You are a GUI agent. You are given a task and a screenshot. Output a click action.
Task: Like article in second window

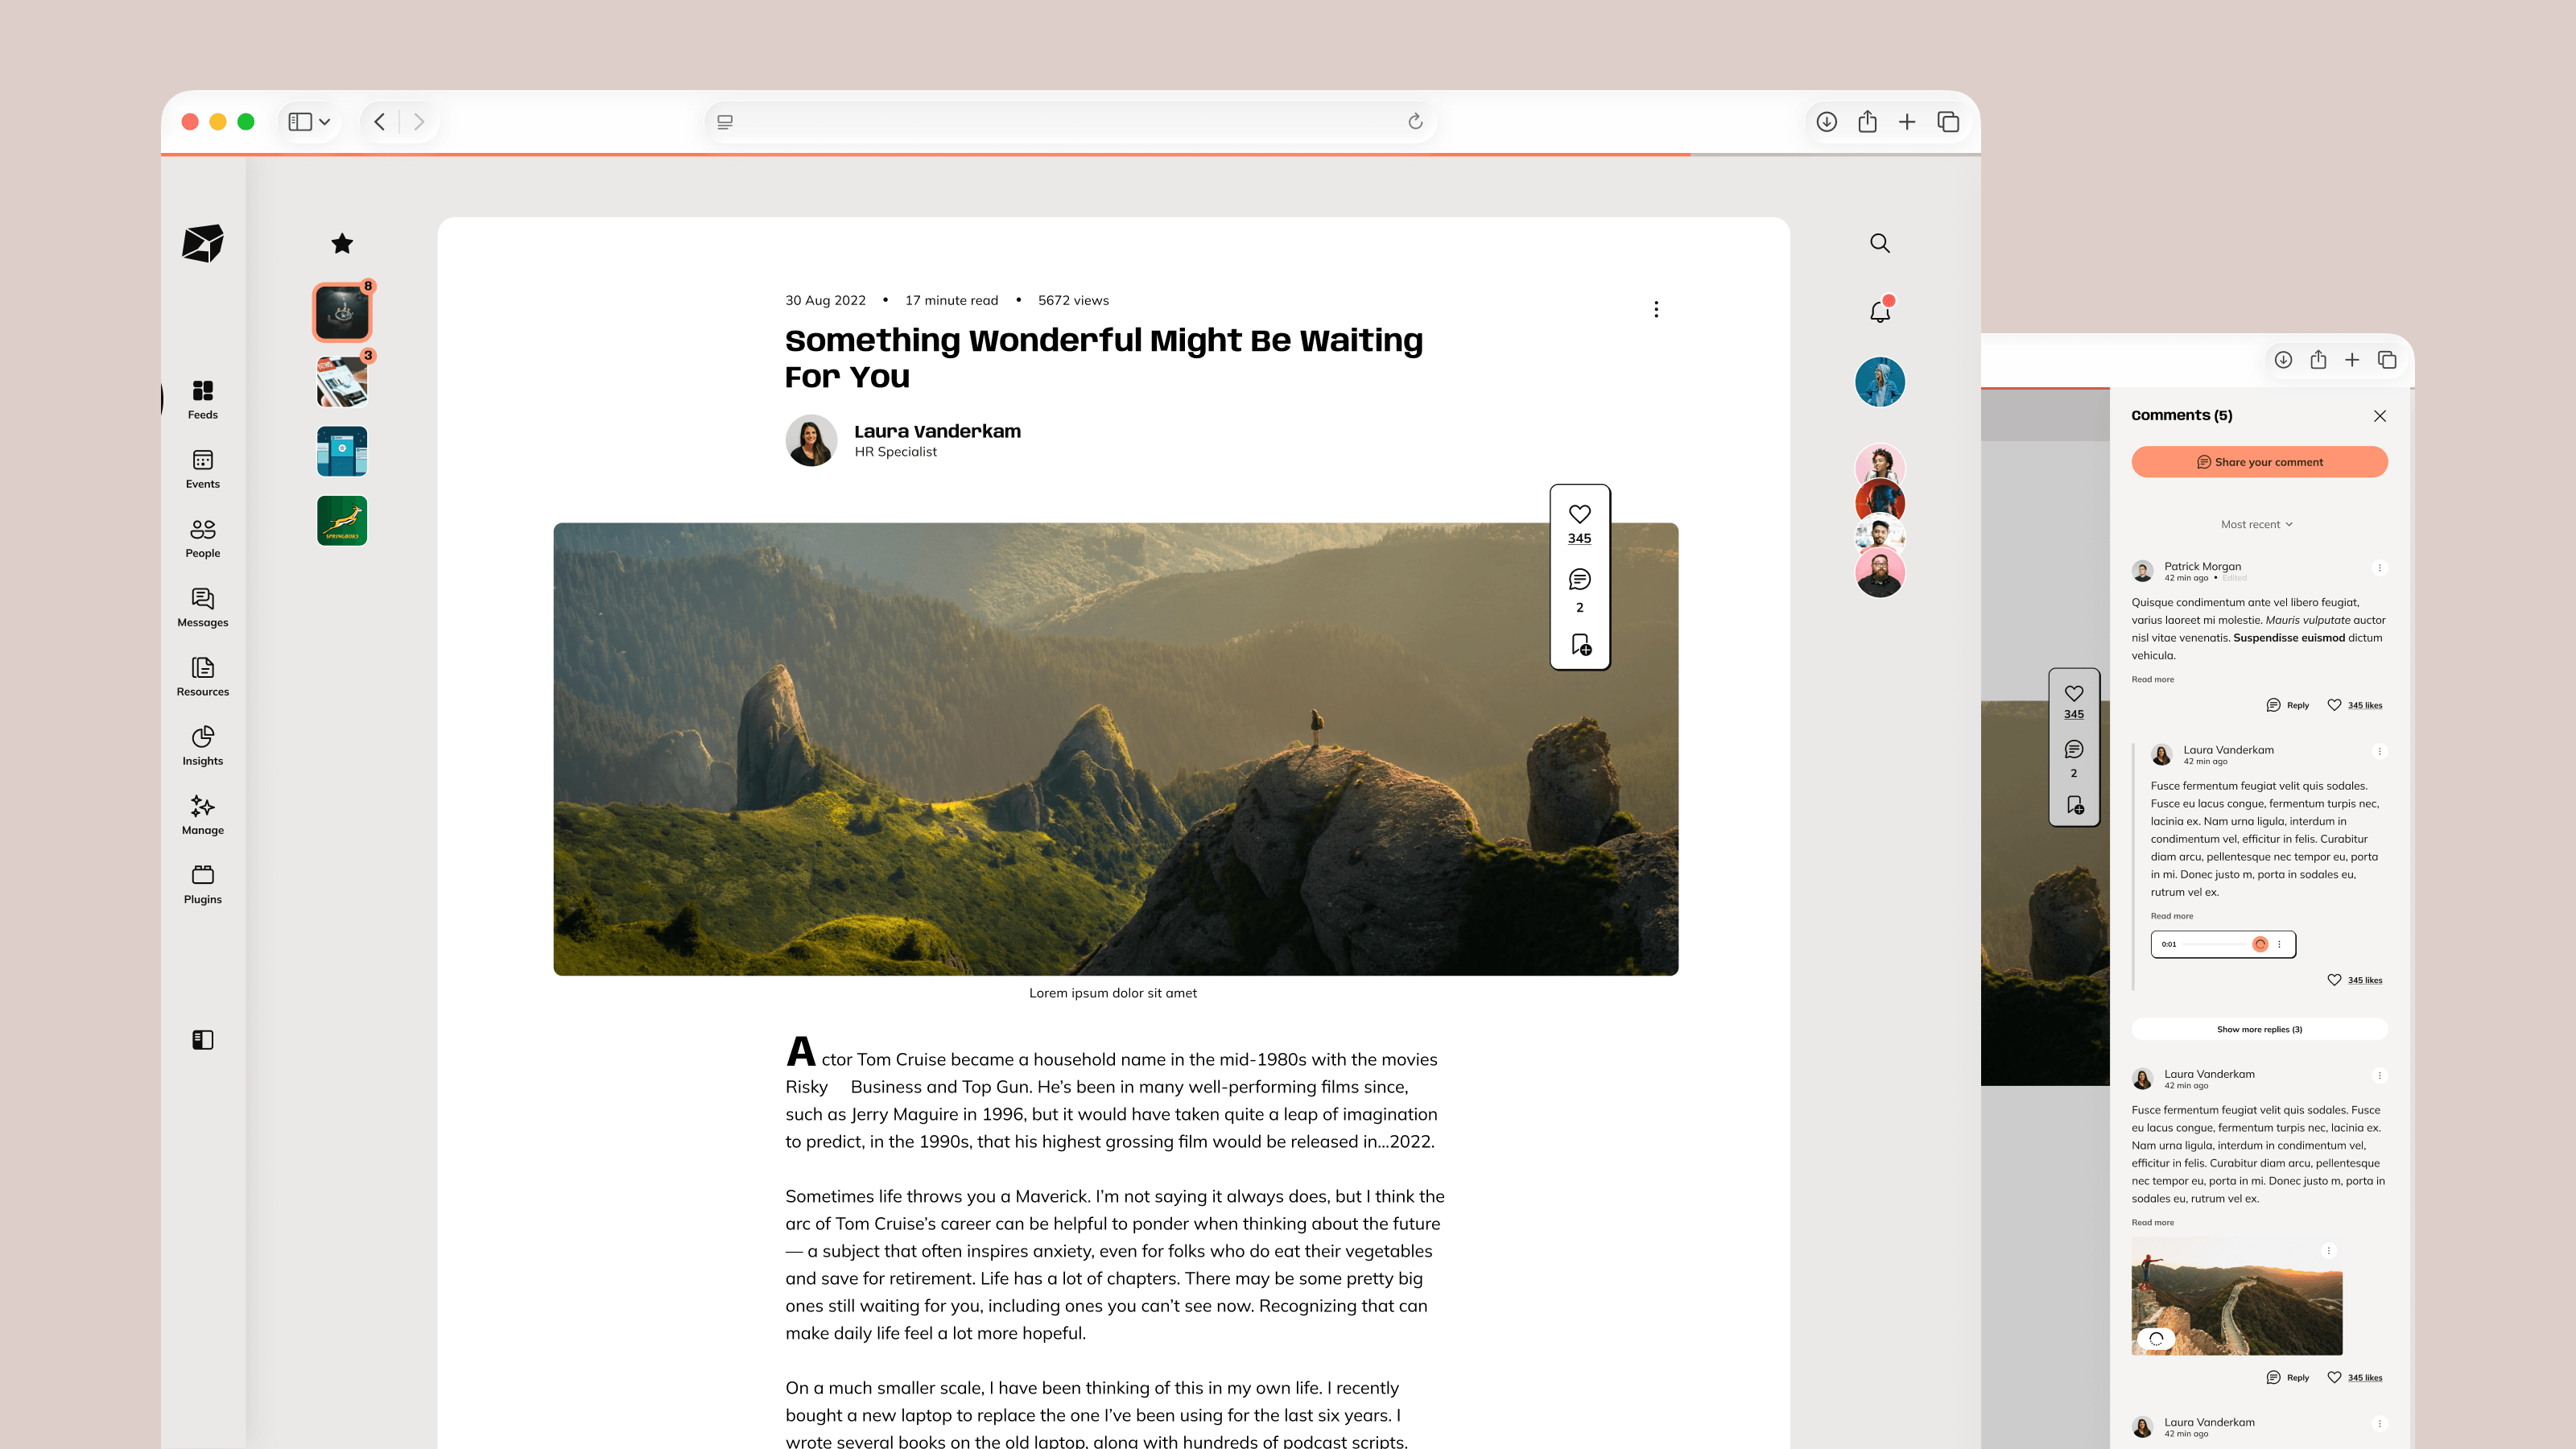tap(2074, 693)
